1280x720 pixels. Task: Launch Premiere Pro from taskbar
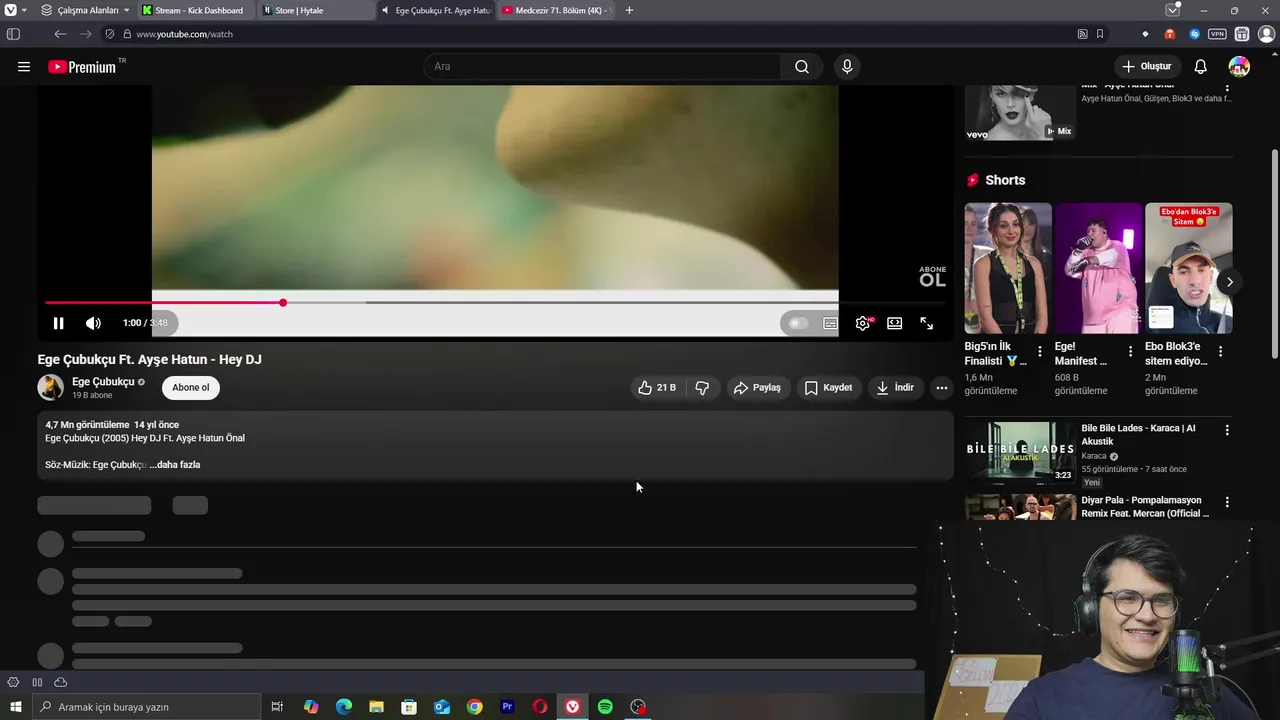507,707
